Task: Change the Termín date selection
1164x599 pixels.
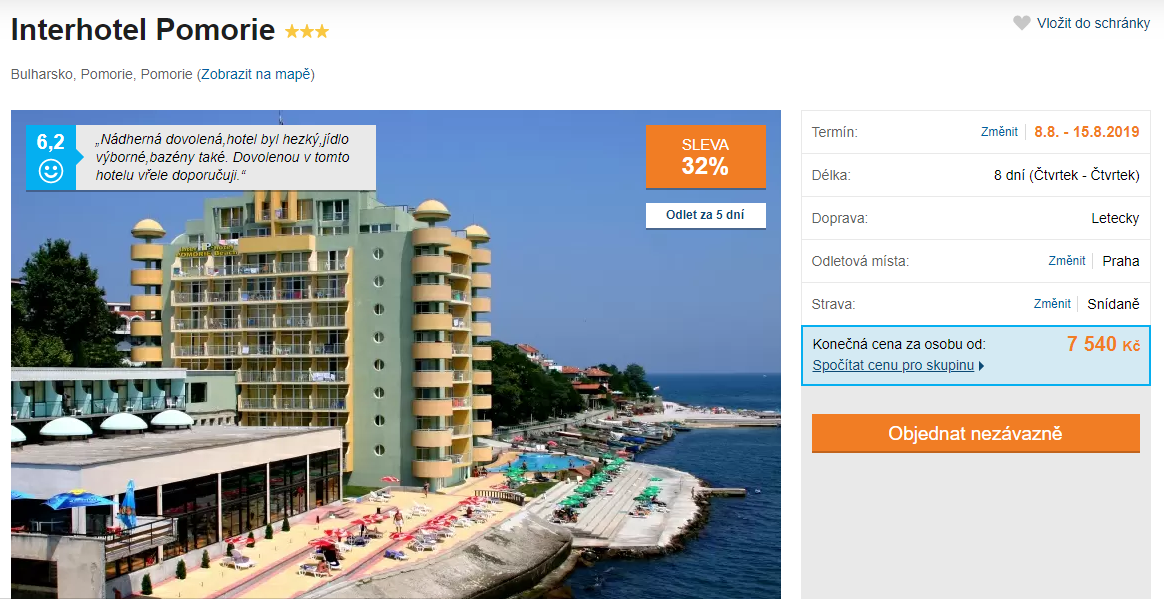Action: point(999,132)
